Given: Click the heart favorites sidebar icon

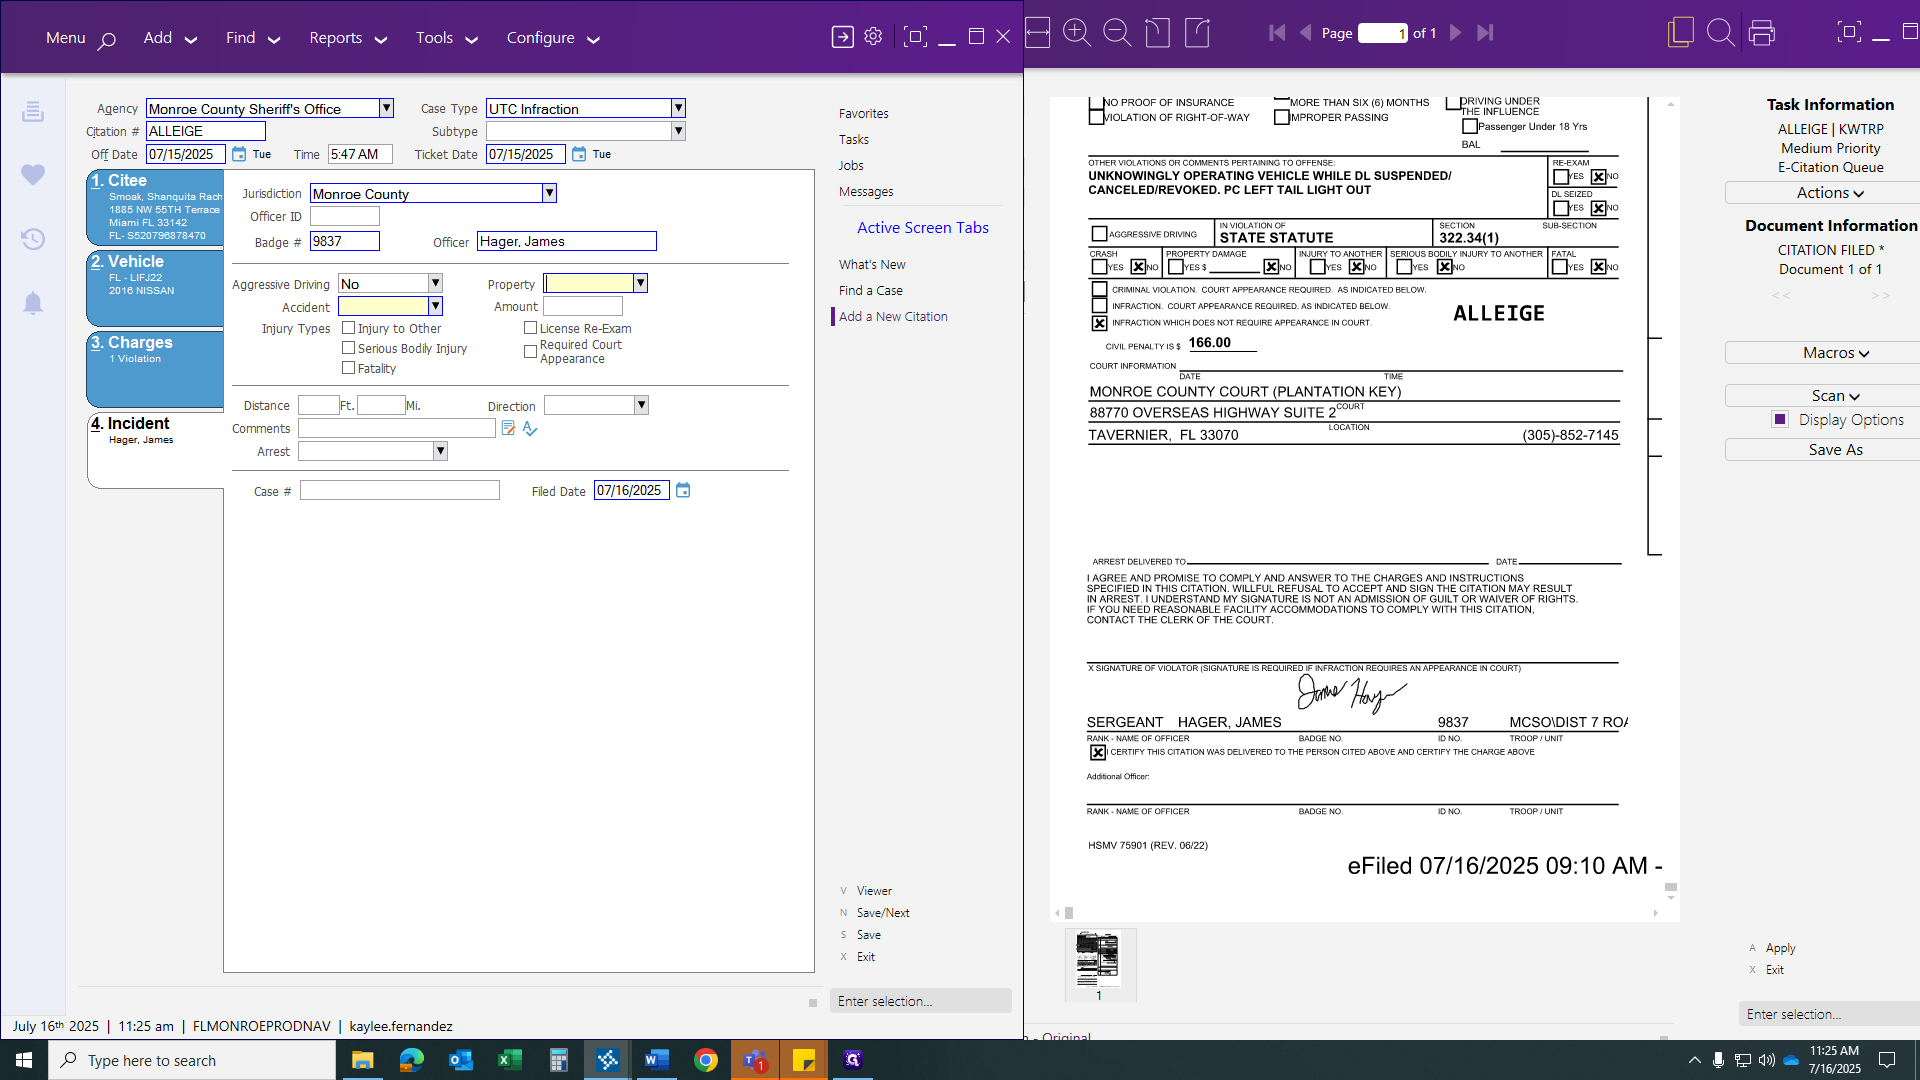Looking at the screenshot, I should tap(33, 175).
